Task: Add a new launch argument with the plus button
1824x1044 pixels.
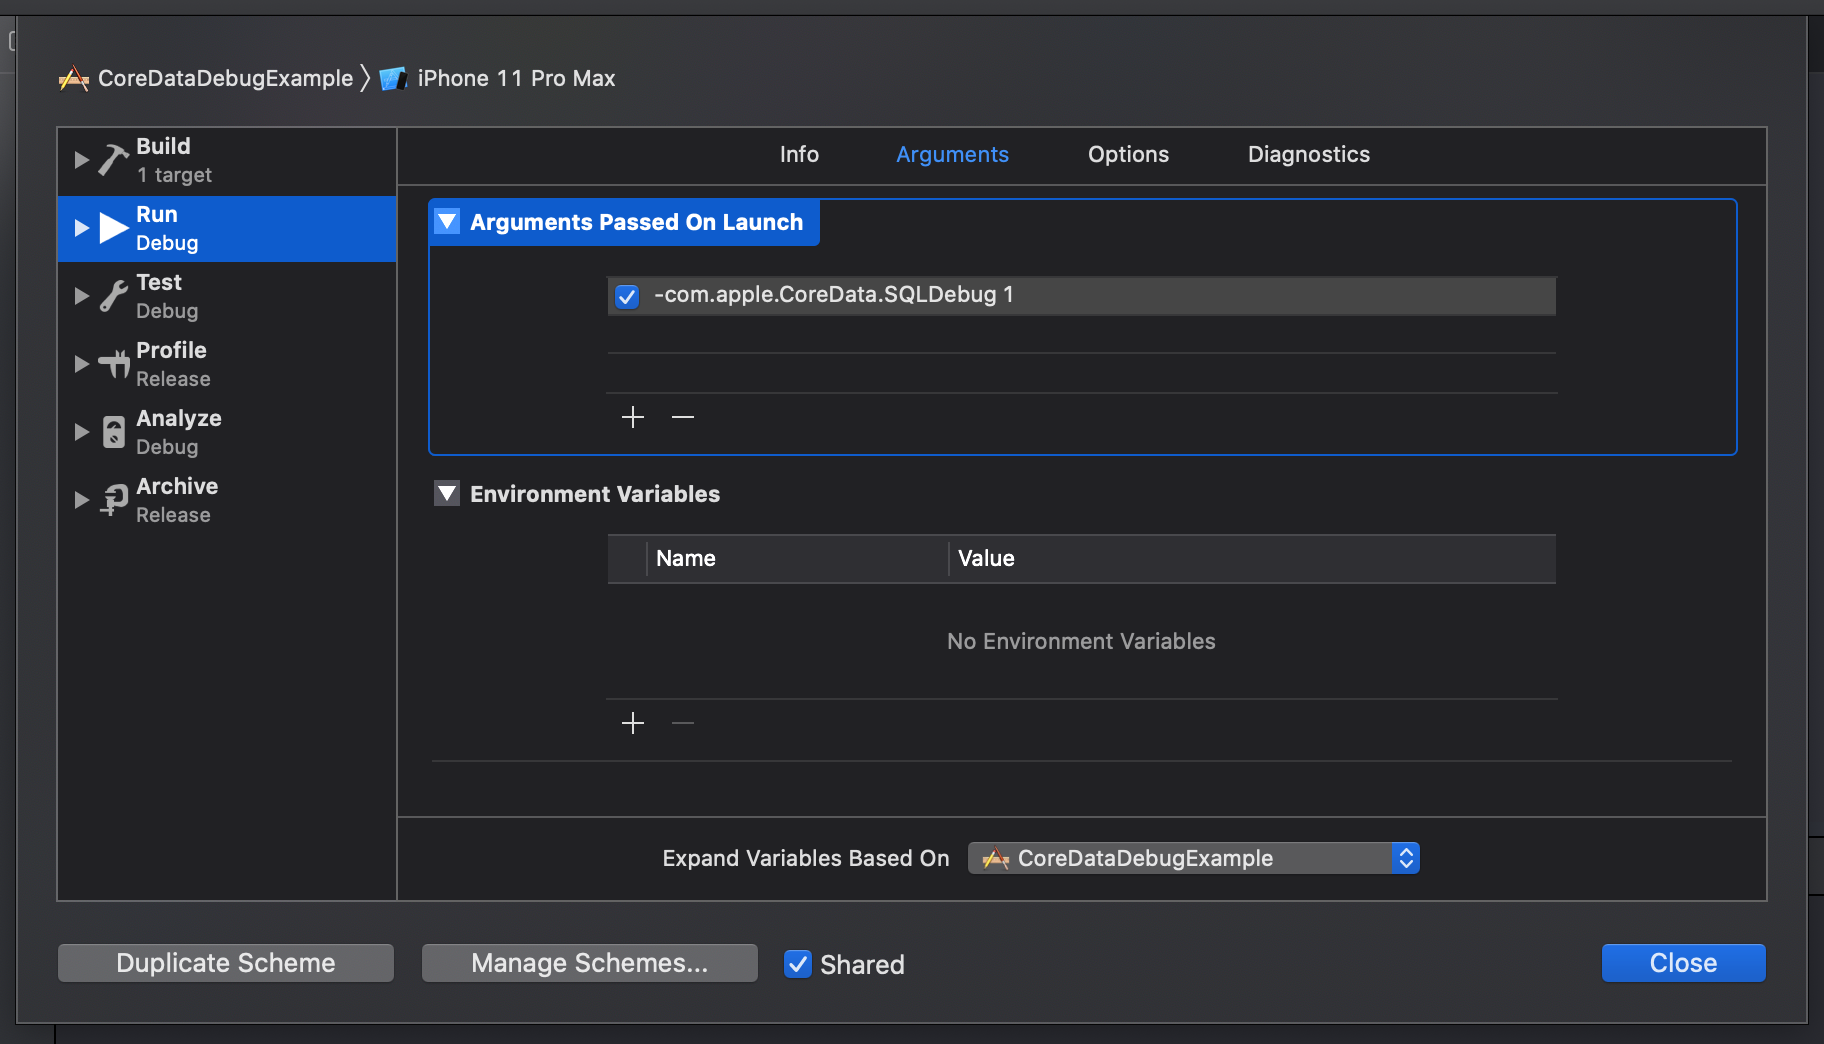Action: click(633, 417)
